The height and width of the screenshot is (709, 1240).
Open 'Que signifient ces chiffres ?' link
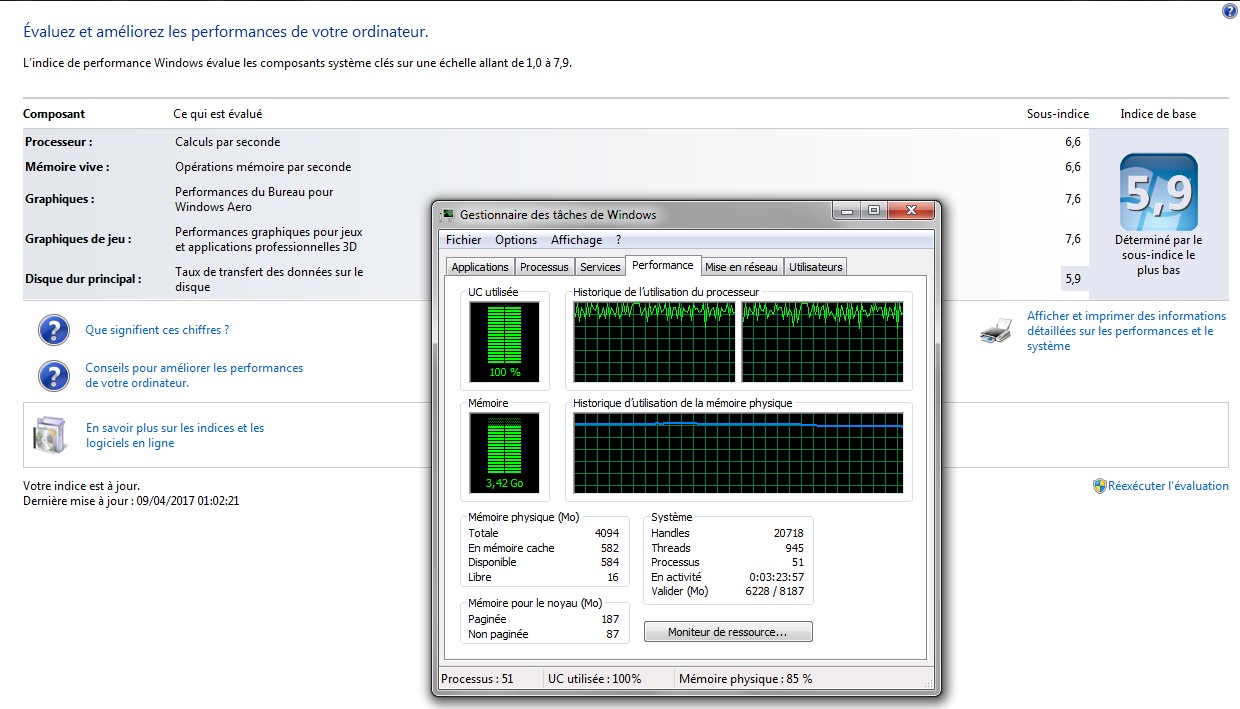pos(157,330)
